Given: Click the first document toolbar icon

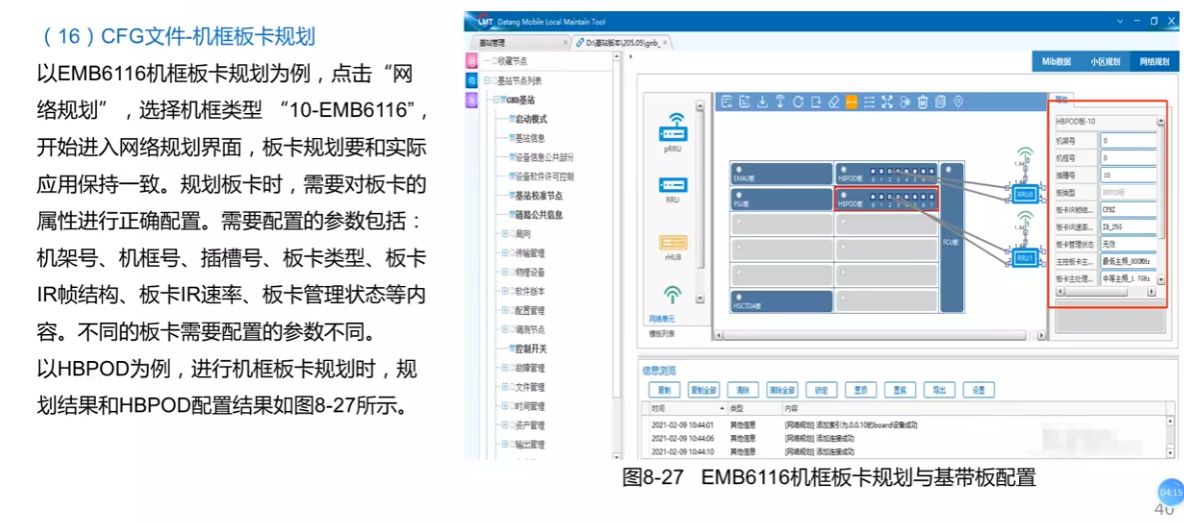Looking at the screenshot, I should (726, 102).
